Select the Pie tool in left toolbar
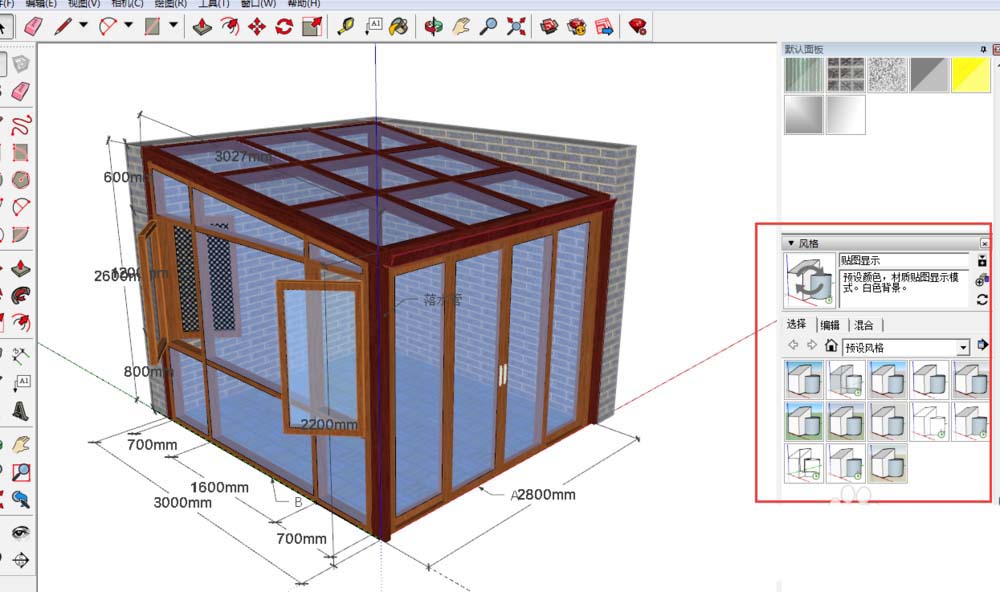1000x592 pixels. pos(21,235)
